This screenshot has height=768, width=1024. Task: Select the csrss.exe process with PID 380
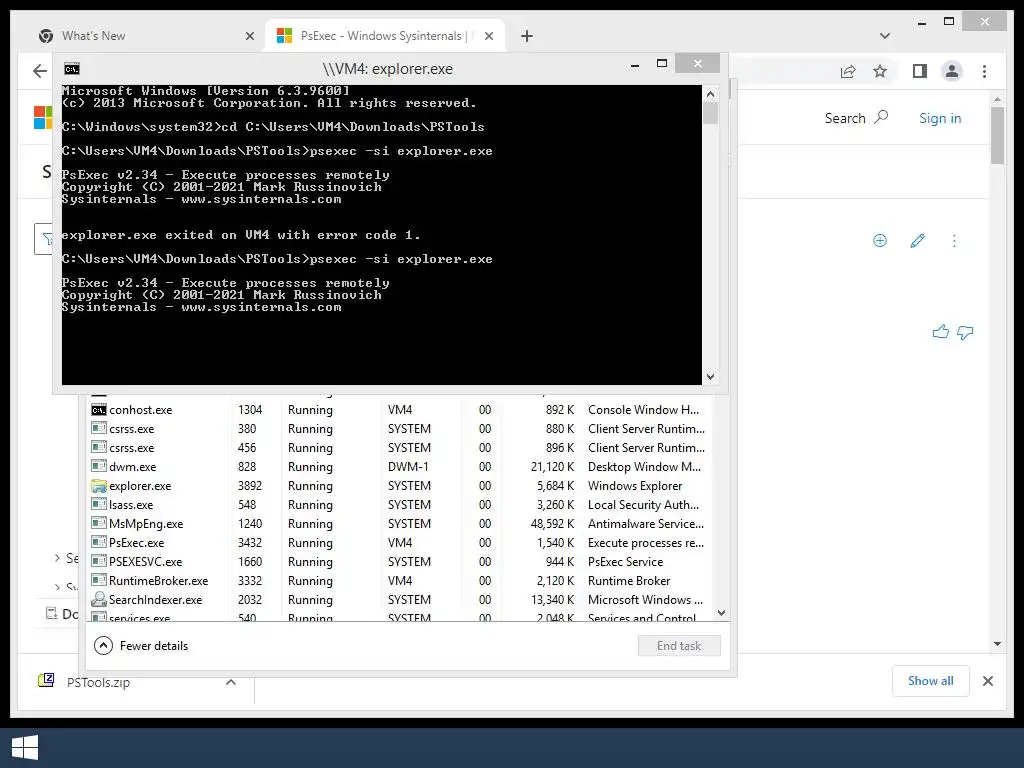(x=400, y=428)
